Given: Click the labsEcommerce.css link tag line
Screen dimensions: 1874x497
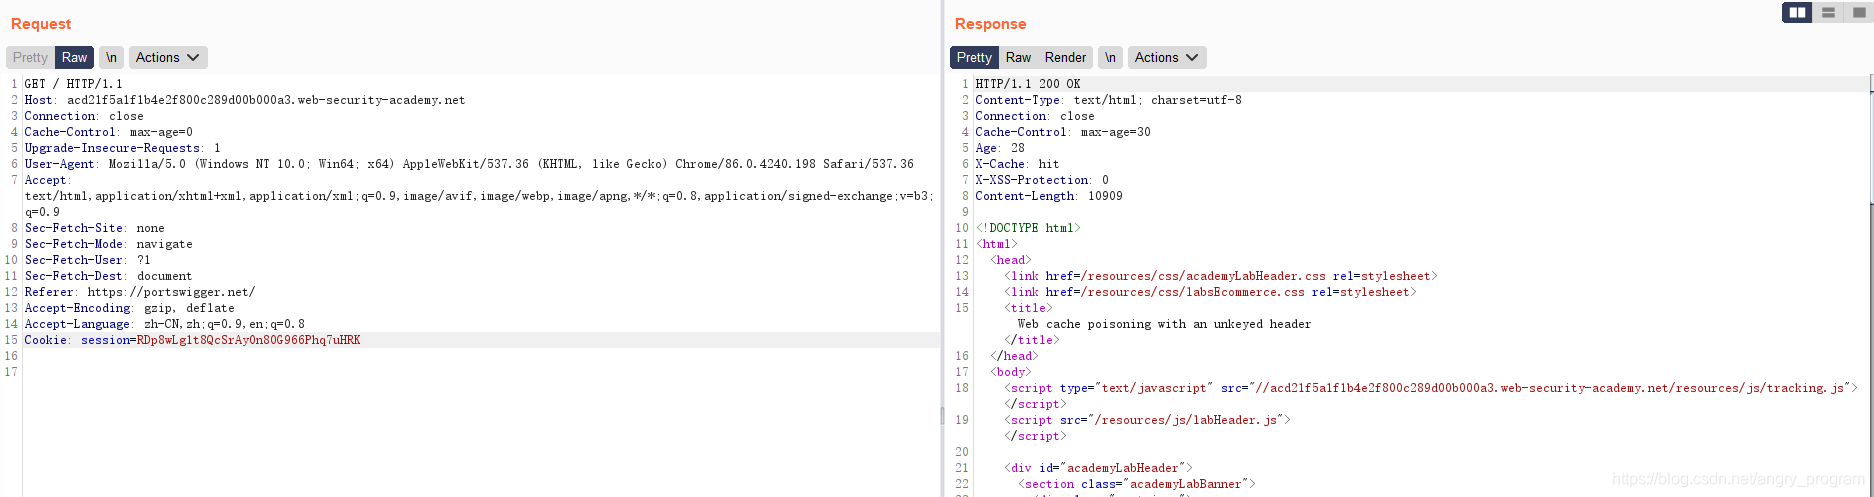Looking at the screenshot, I should (1210, 292).
